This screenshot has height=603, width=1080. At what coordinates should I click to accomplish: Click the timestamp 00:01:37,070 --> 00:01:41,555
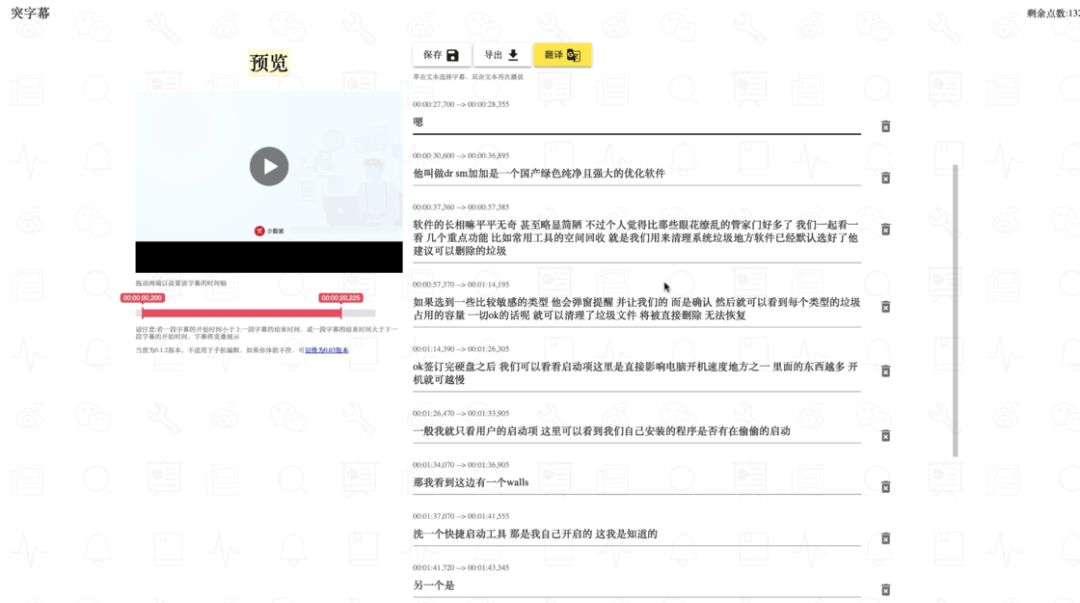(461, 515)
